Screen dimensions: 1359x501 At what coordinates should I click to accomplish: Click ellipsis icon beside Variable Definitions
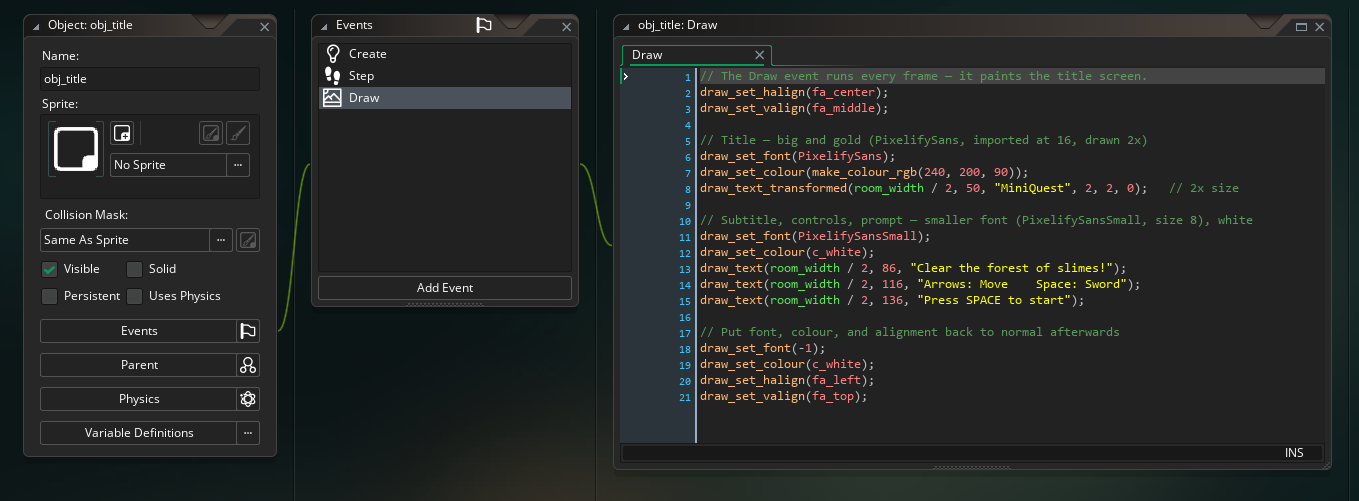click(248, 433)
